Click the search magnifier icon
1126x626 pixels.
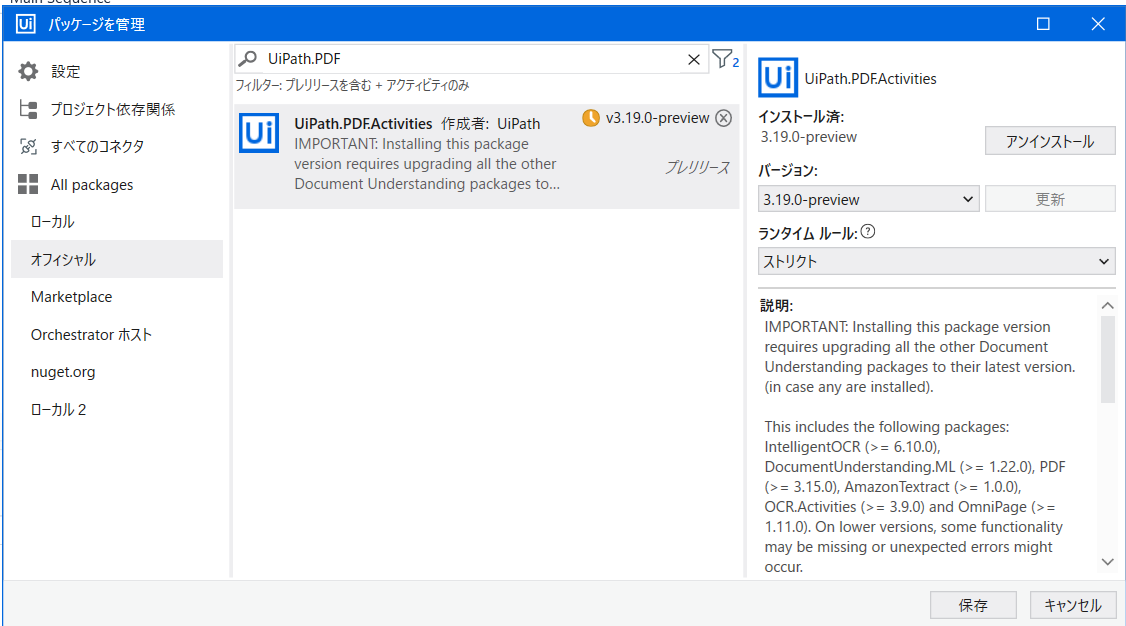tap(248, 58)
